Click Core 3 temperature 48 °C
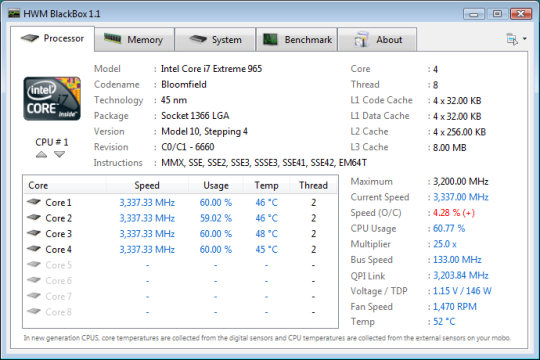540x360 pixels. pyautogui.click(x=266, y=234)
